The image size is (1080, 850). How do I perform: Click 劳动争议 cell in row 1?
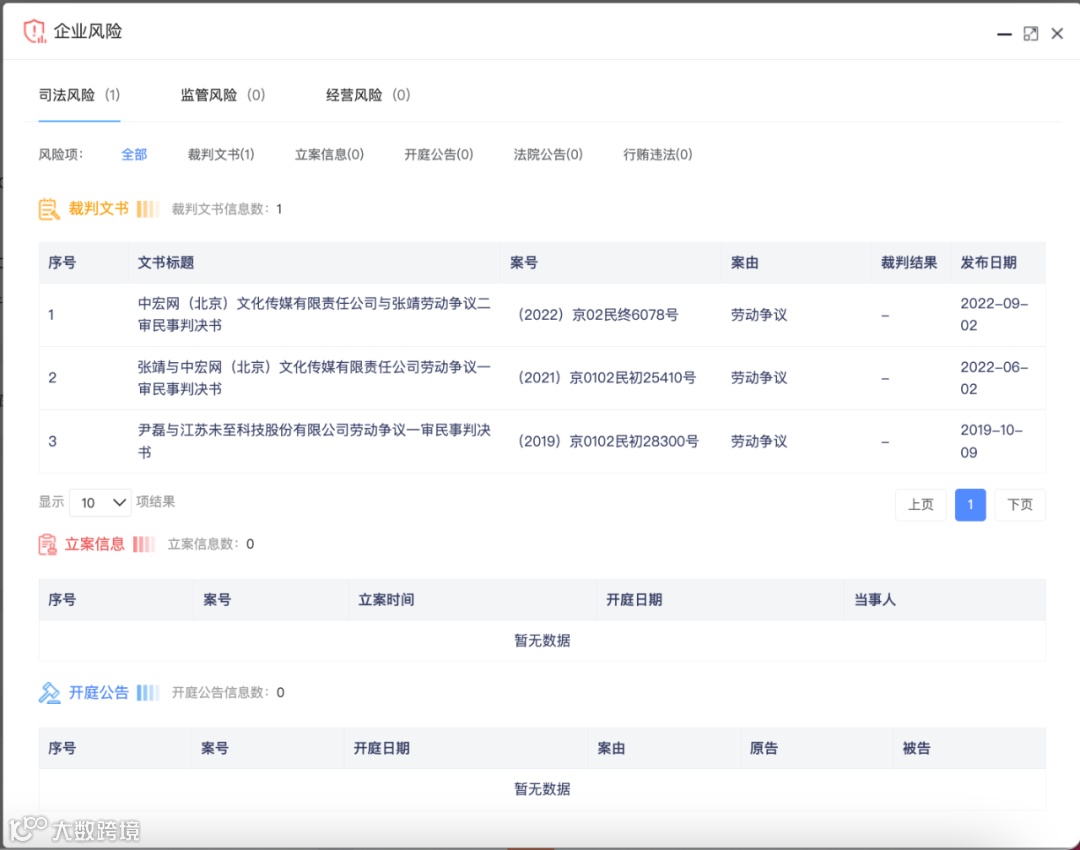[x=759, y=315]
